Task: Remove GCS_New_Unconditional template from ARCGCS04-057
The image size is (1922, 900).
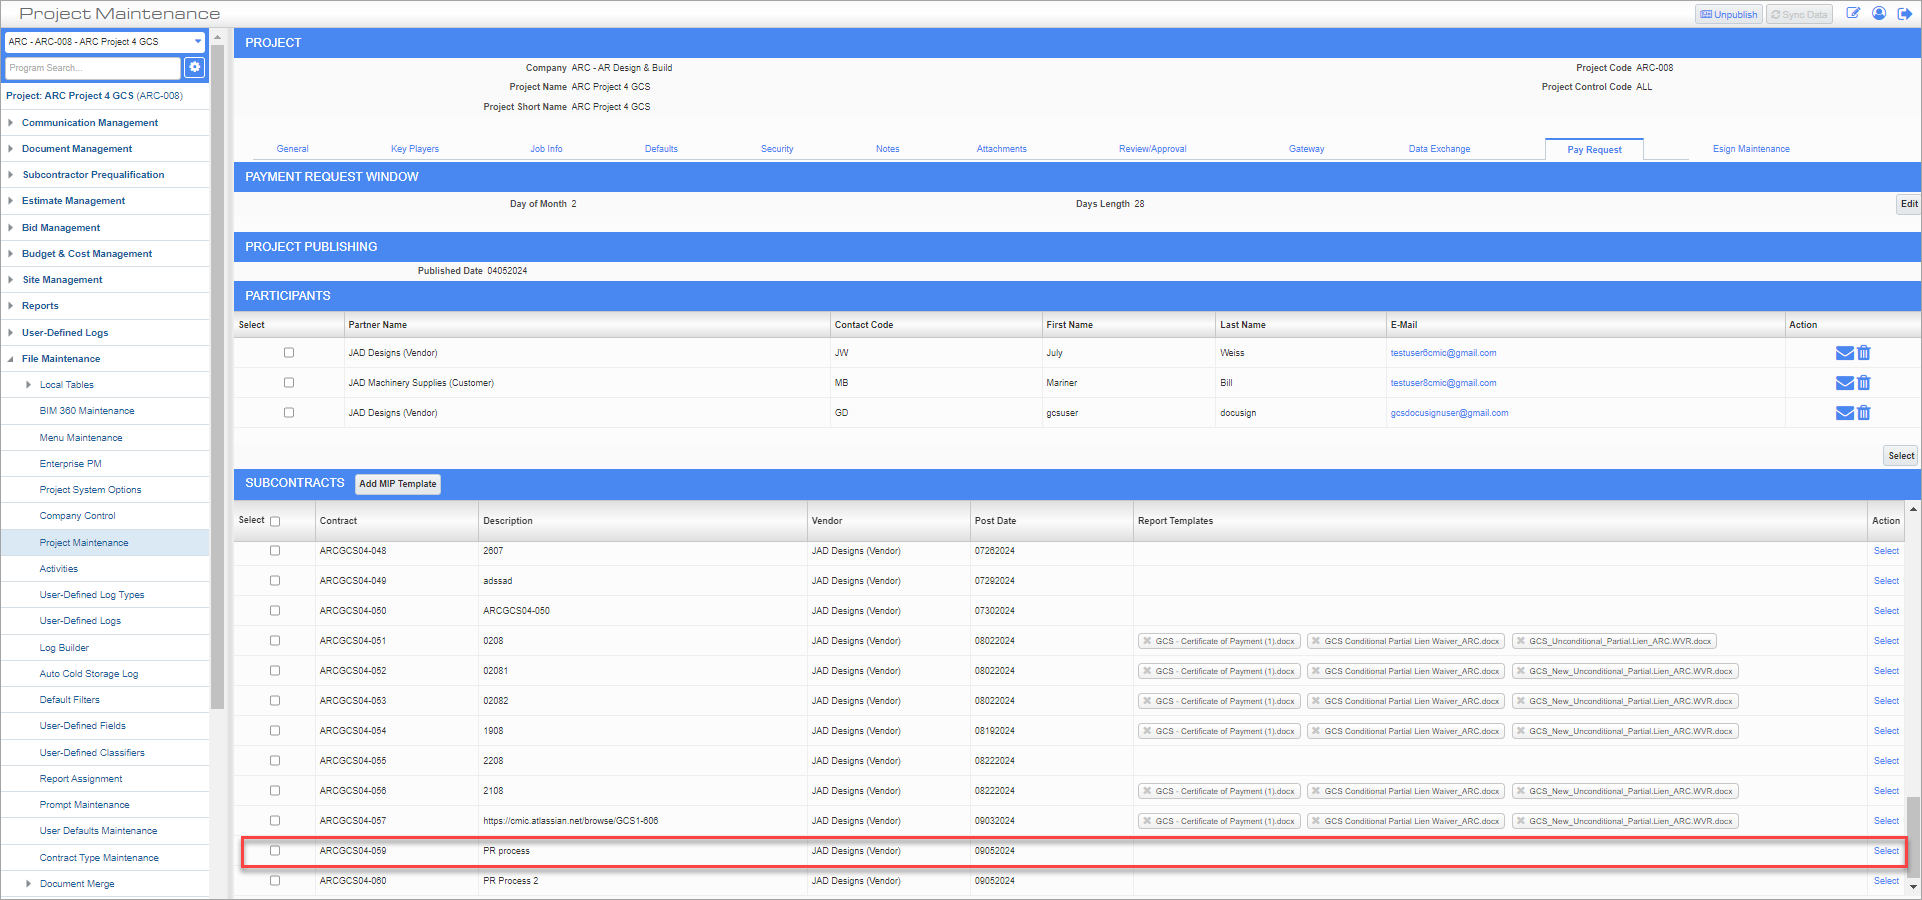Action: [x=1520, y=821]
